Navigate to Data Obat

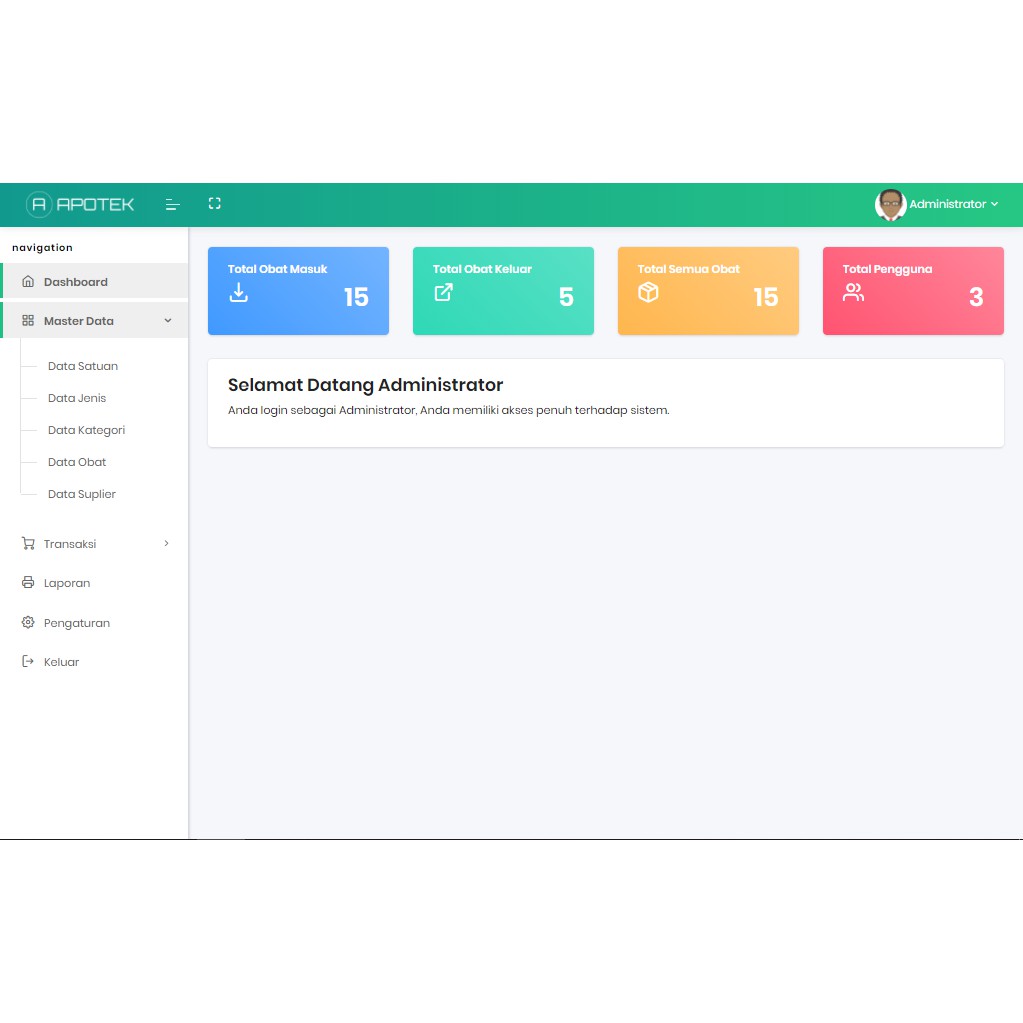pos(77,462)
